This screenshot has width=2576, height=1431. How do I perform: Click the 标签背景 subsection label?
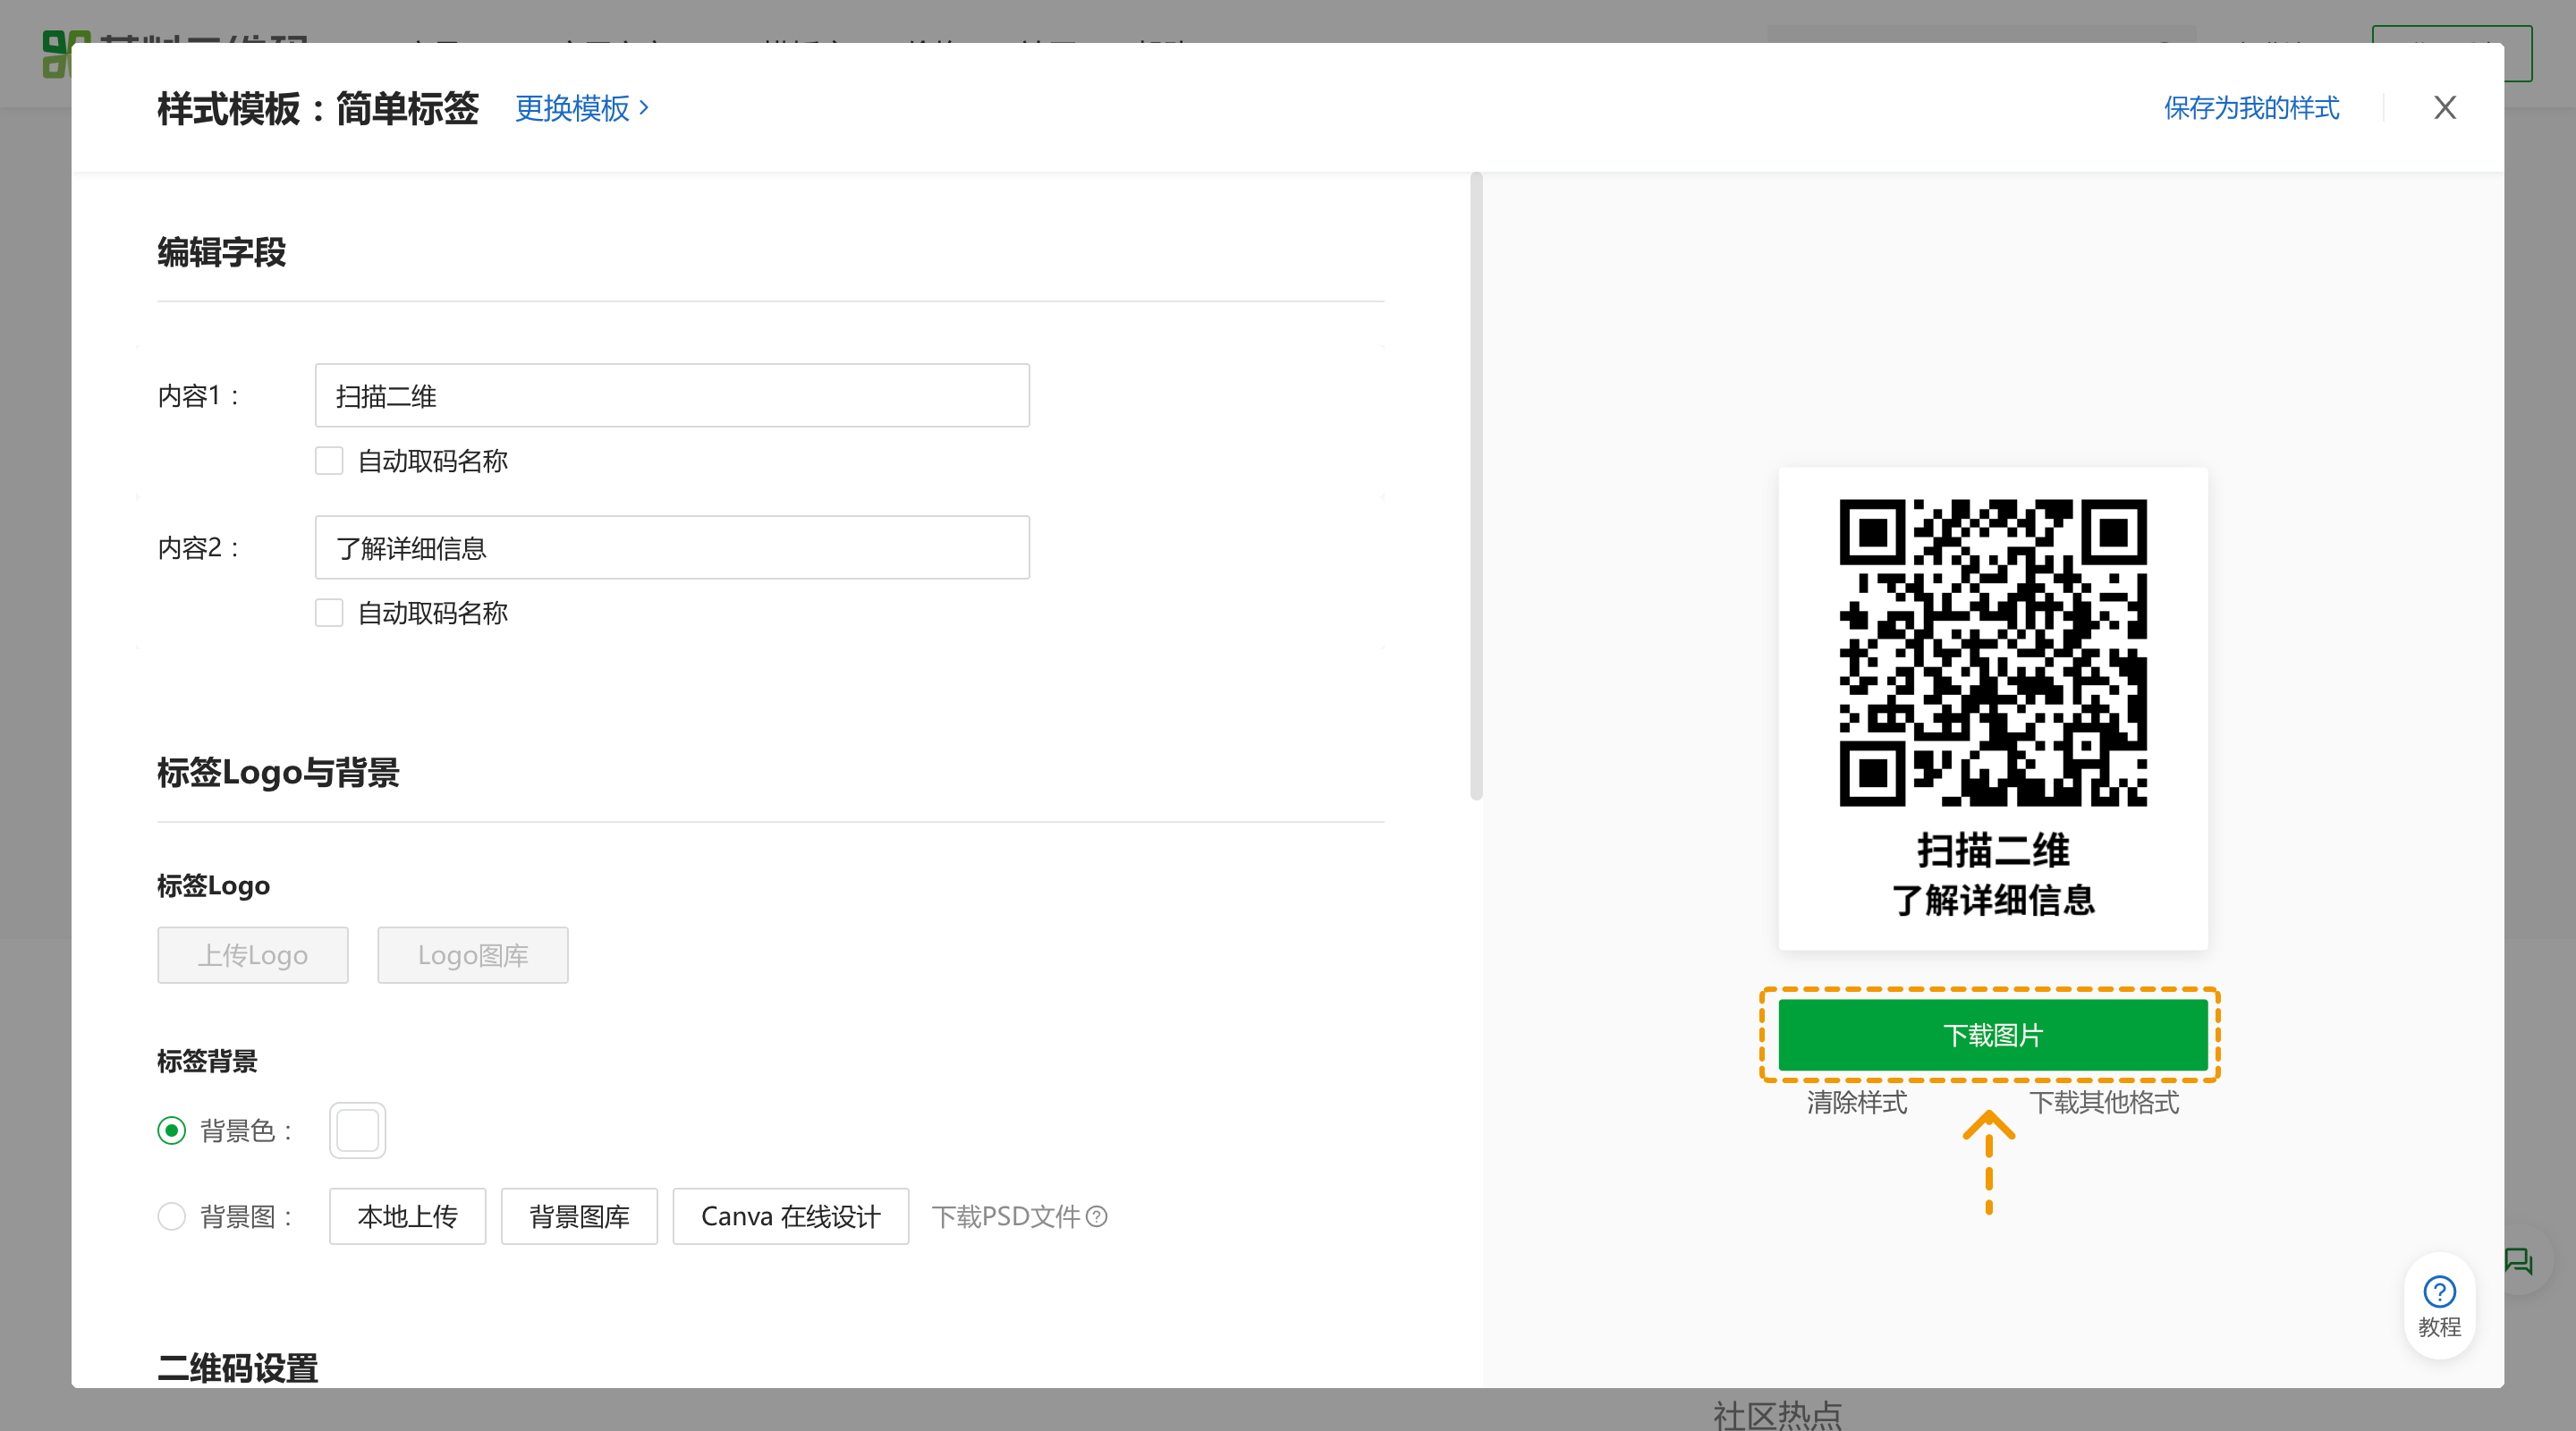207,1062
